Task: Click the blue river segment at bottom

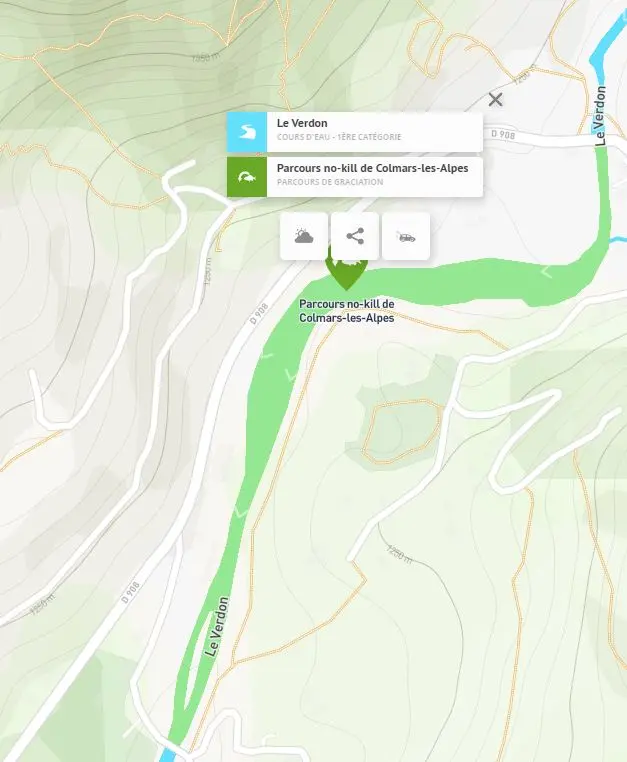Action: click(x=167, y=754)
